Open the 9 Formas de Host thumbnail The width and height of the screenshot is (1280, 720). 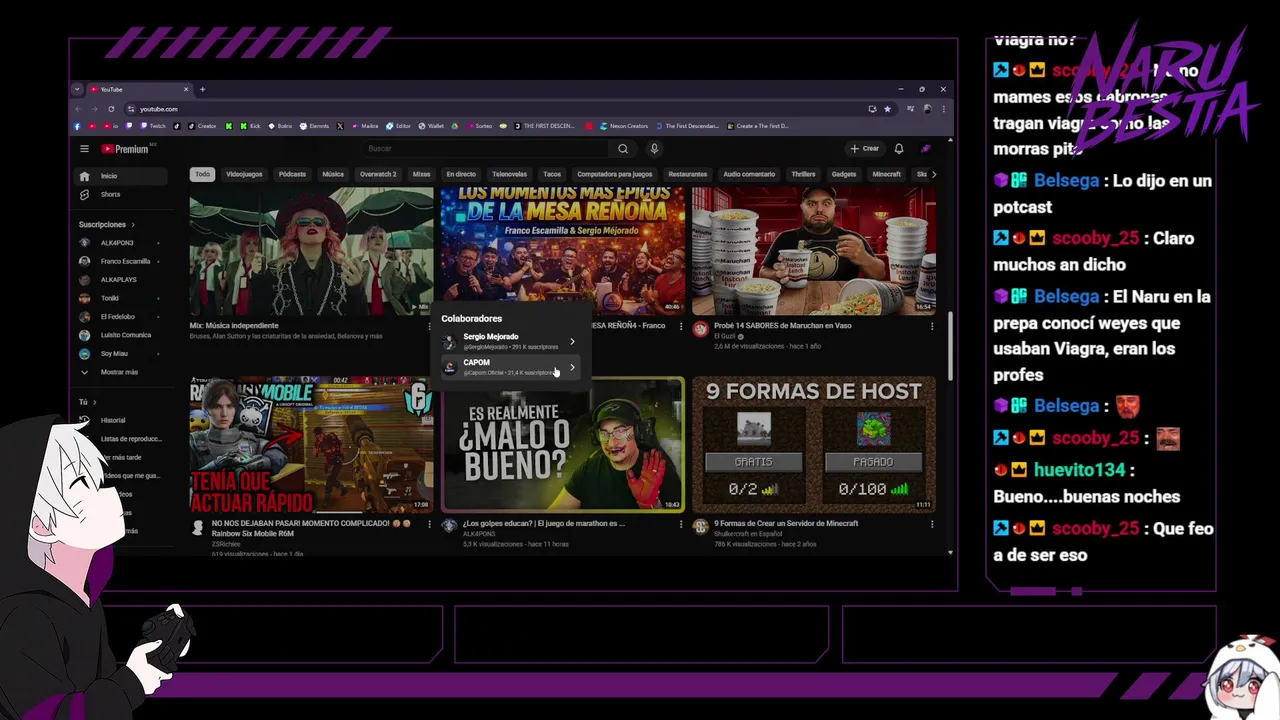point(814,444)
